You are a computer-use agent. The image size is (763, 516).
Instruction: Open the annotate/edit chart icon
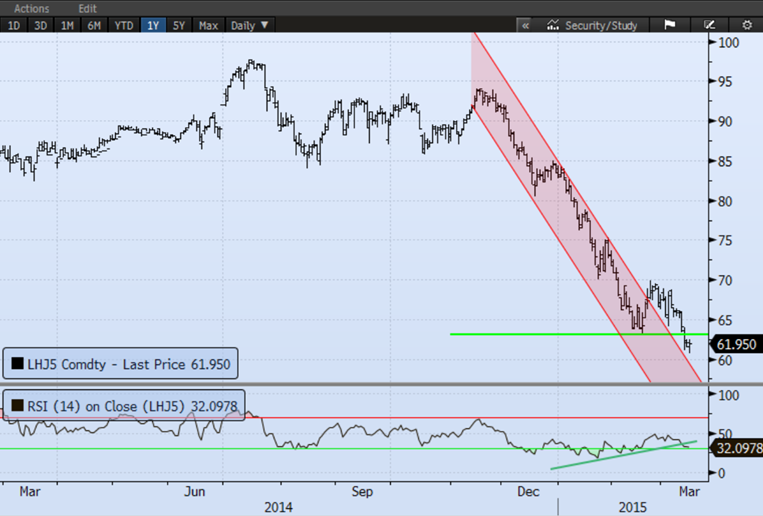click(x=709, y=25)
